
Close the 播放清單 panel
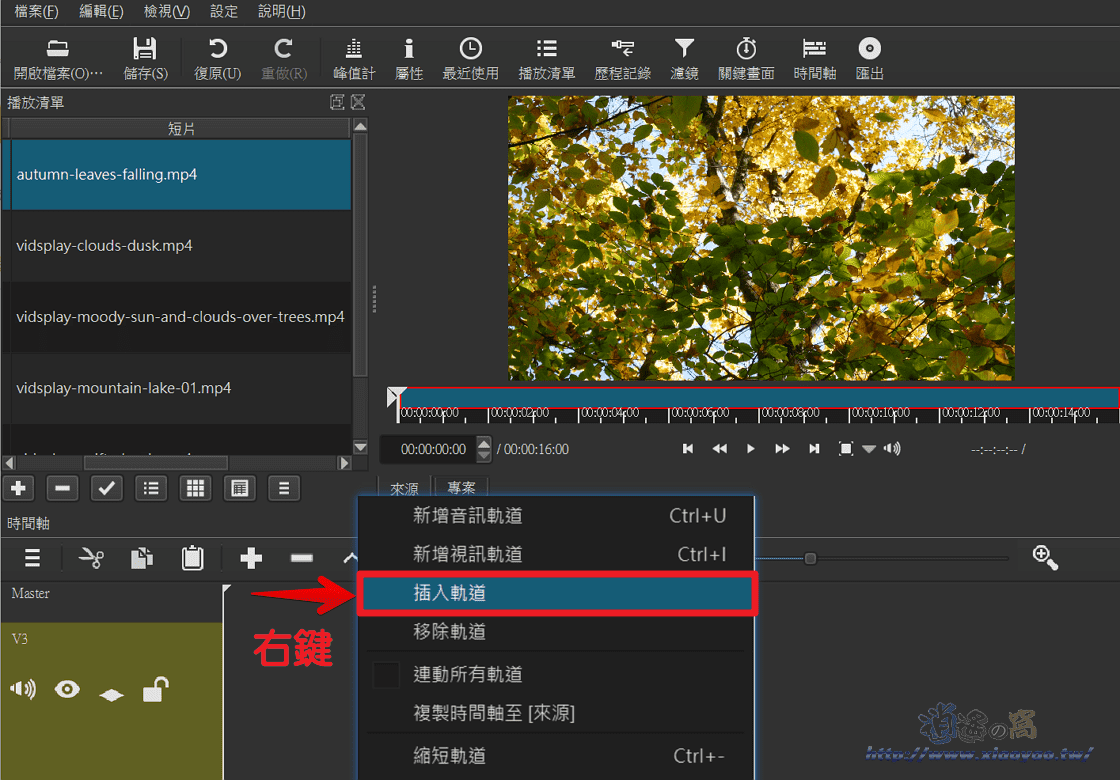(x=358, y=102)
